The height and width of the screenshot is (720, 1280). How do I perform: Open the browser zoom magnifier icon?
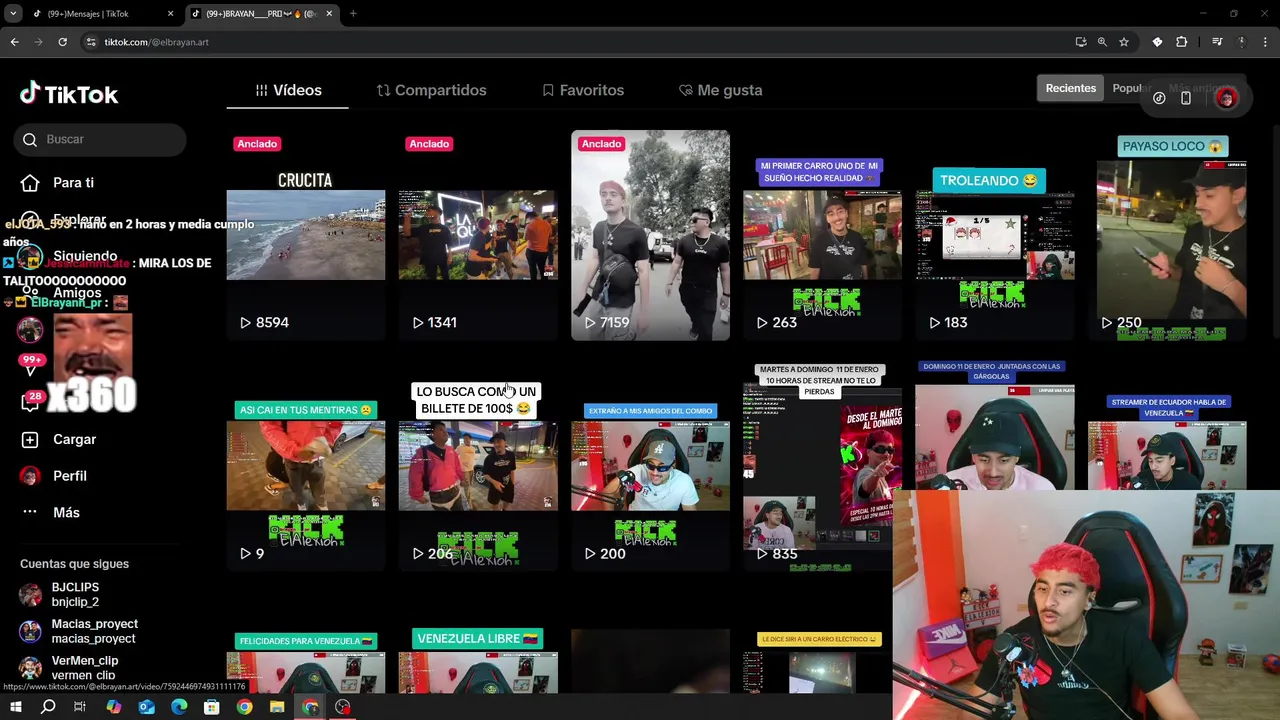click(1102, 42)
